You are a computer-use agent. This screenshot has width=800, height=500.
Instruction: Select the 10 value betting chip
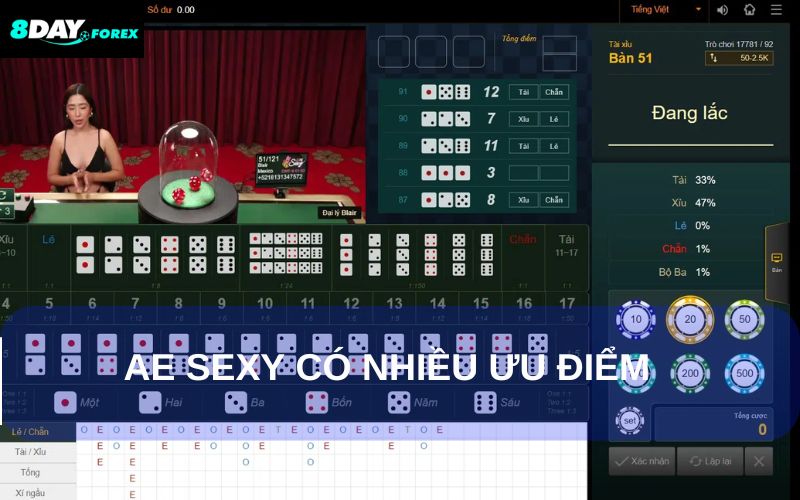click(x=636, y=320)
